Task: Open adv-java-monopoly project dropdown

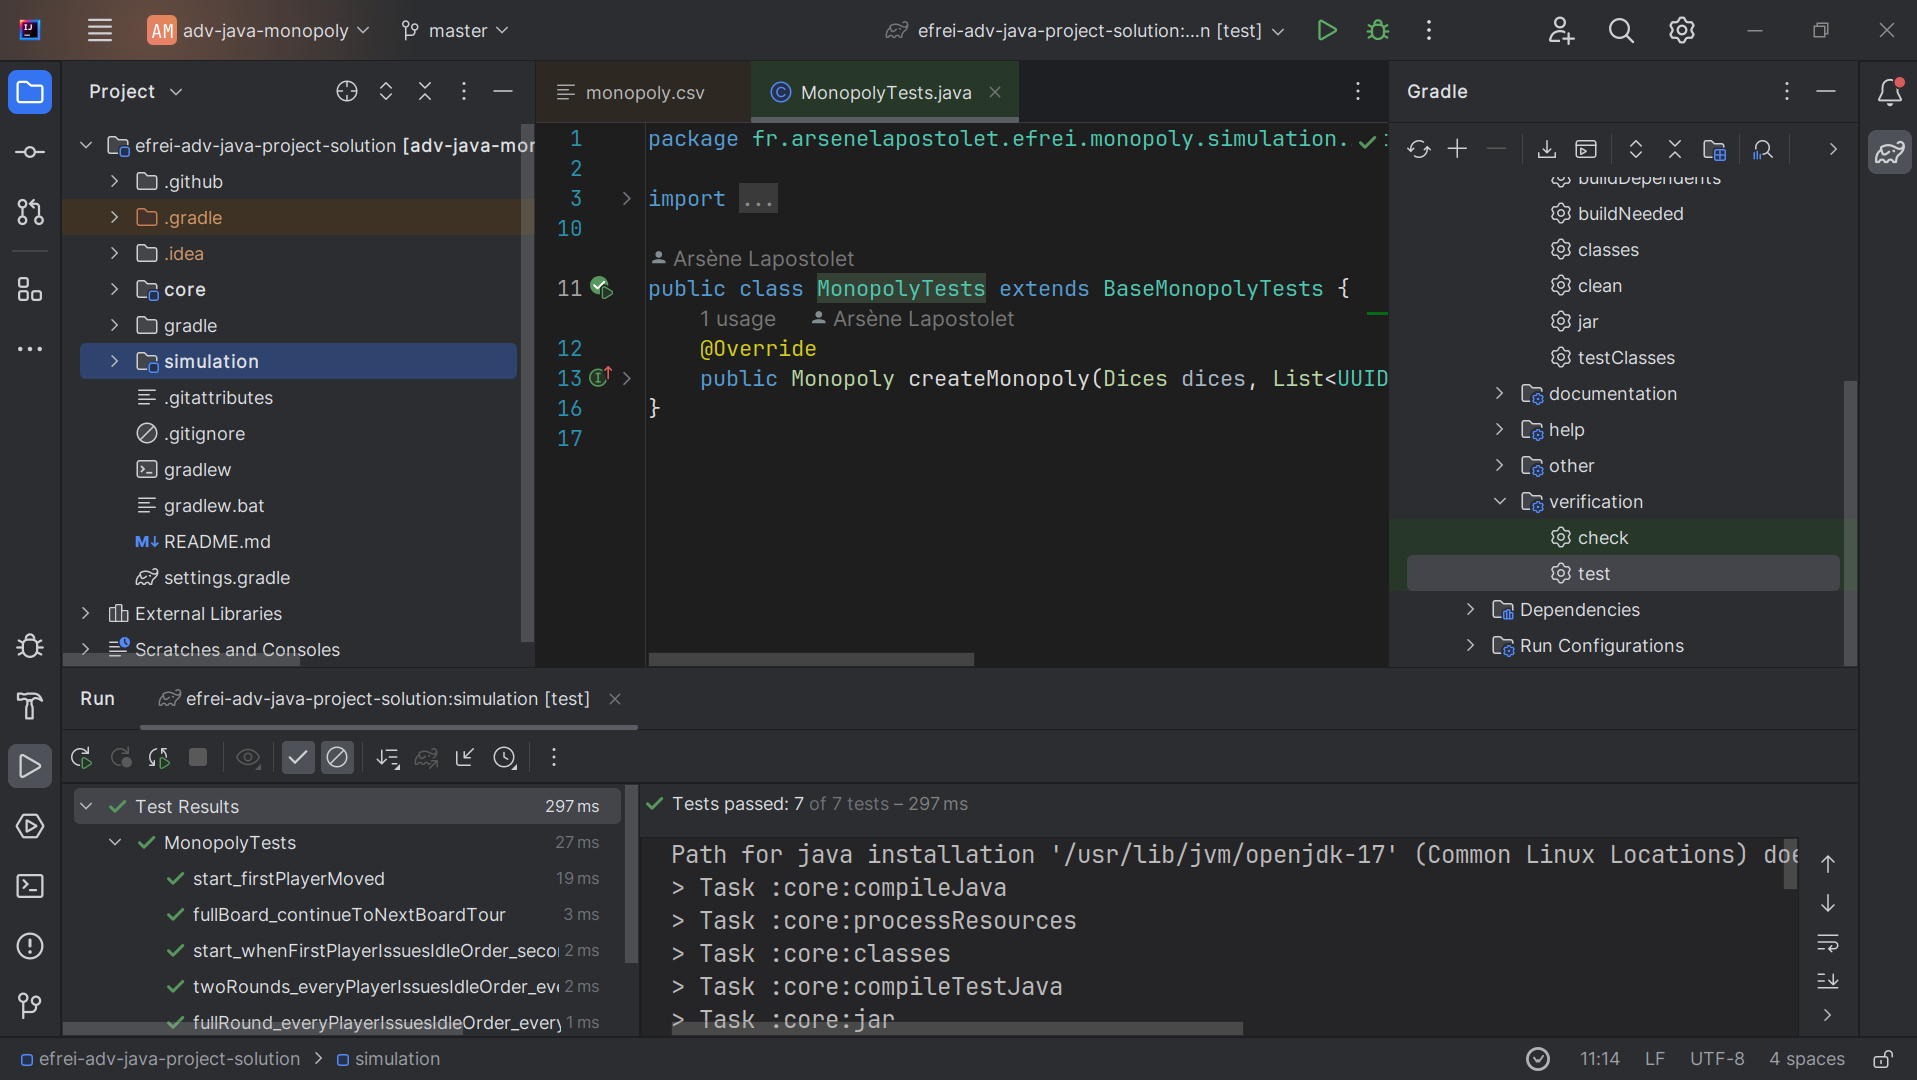Action: tap(259, 31)
